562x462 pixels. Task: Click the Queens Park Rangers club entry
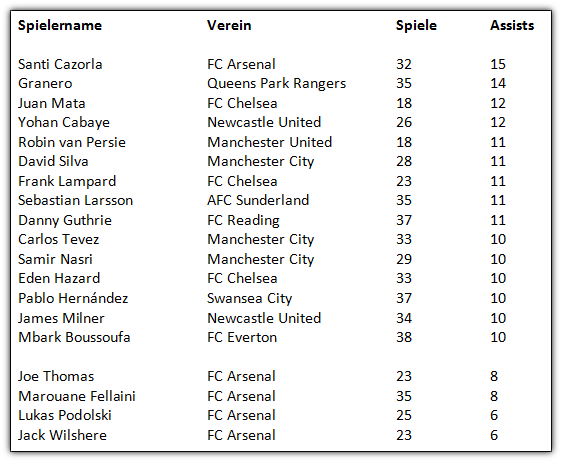276,83
